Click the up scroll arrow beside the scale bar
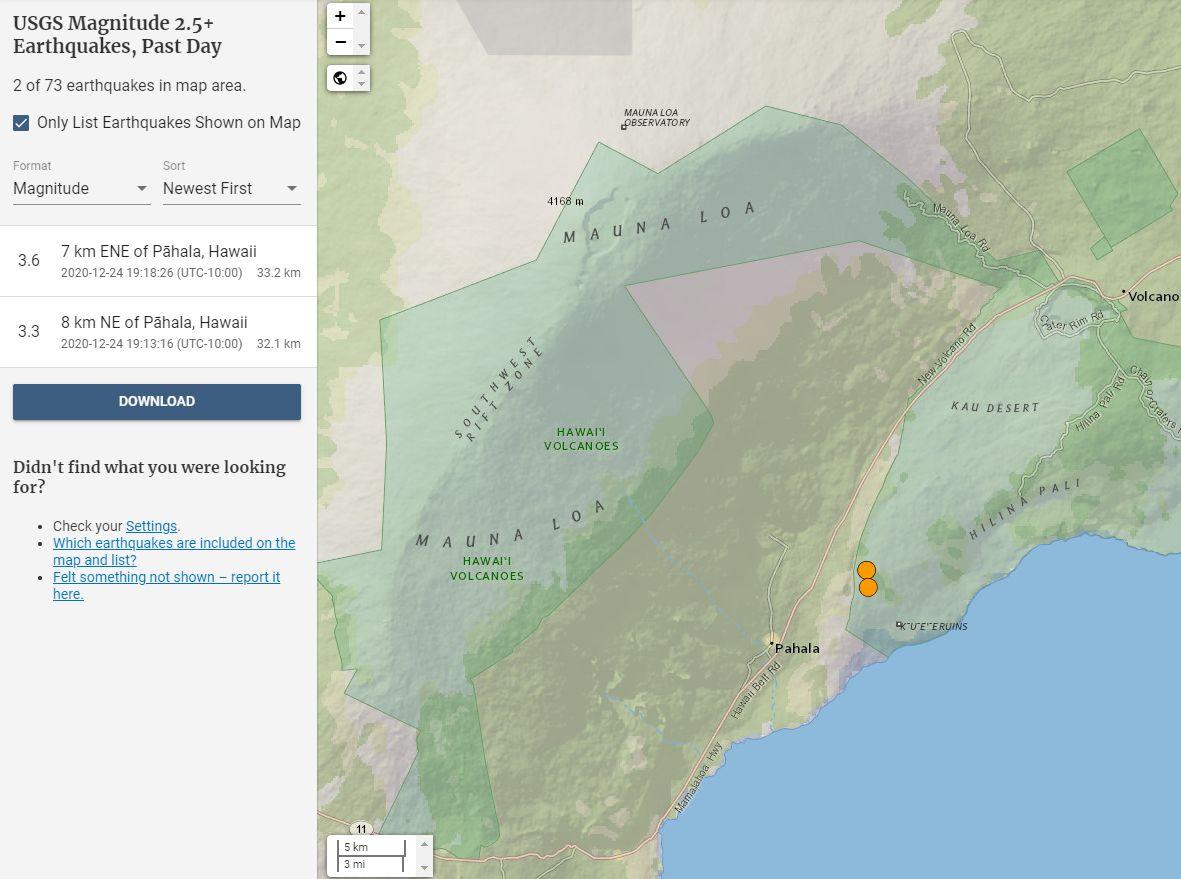Viewport: 1181px width, 879px height. pyautogui.click(x=424, y=844)
